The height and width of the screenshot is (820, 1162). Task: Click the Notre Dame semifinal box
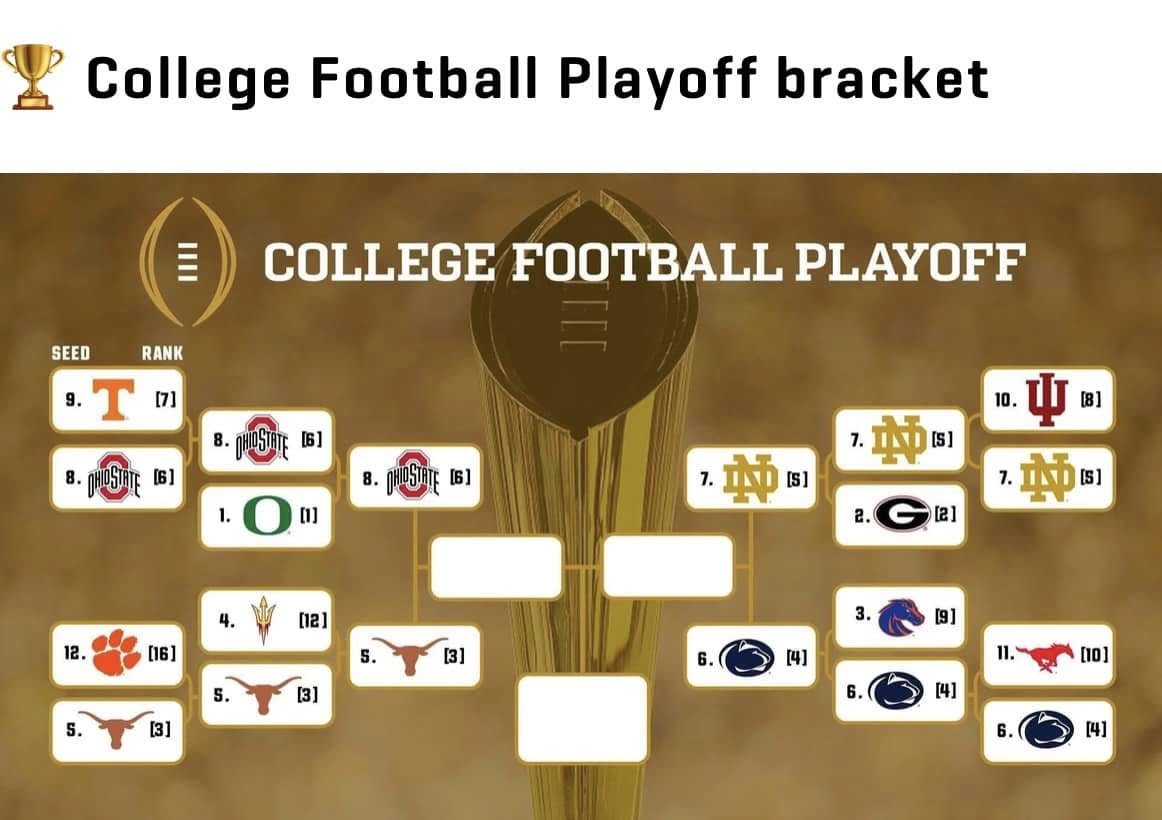tap(751, 479)
